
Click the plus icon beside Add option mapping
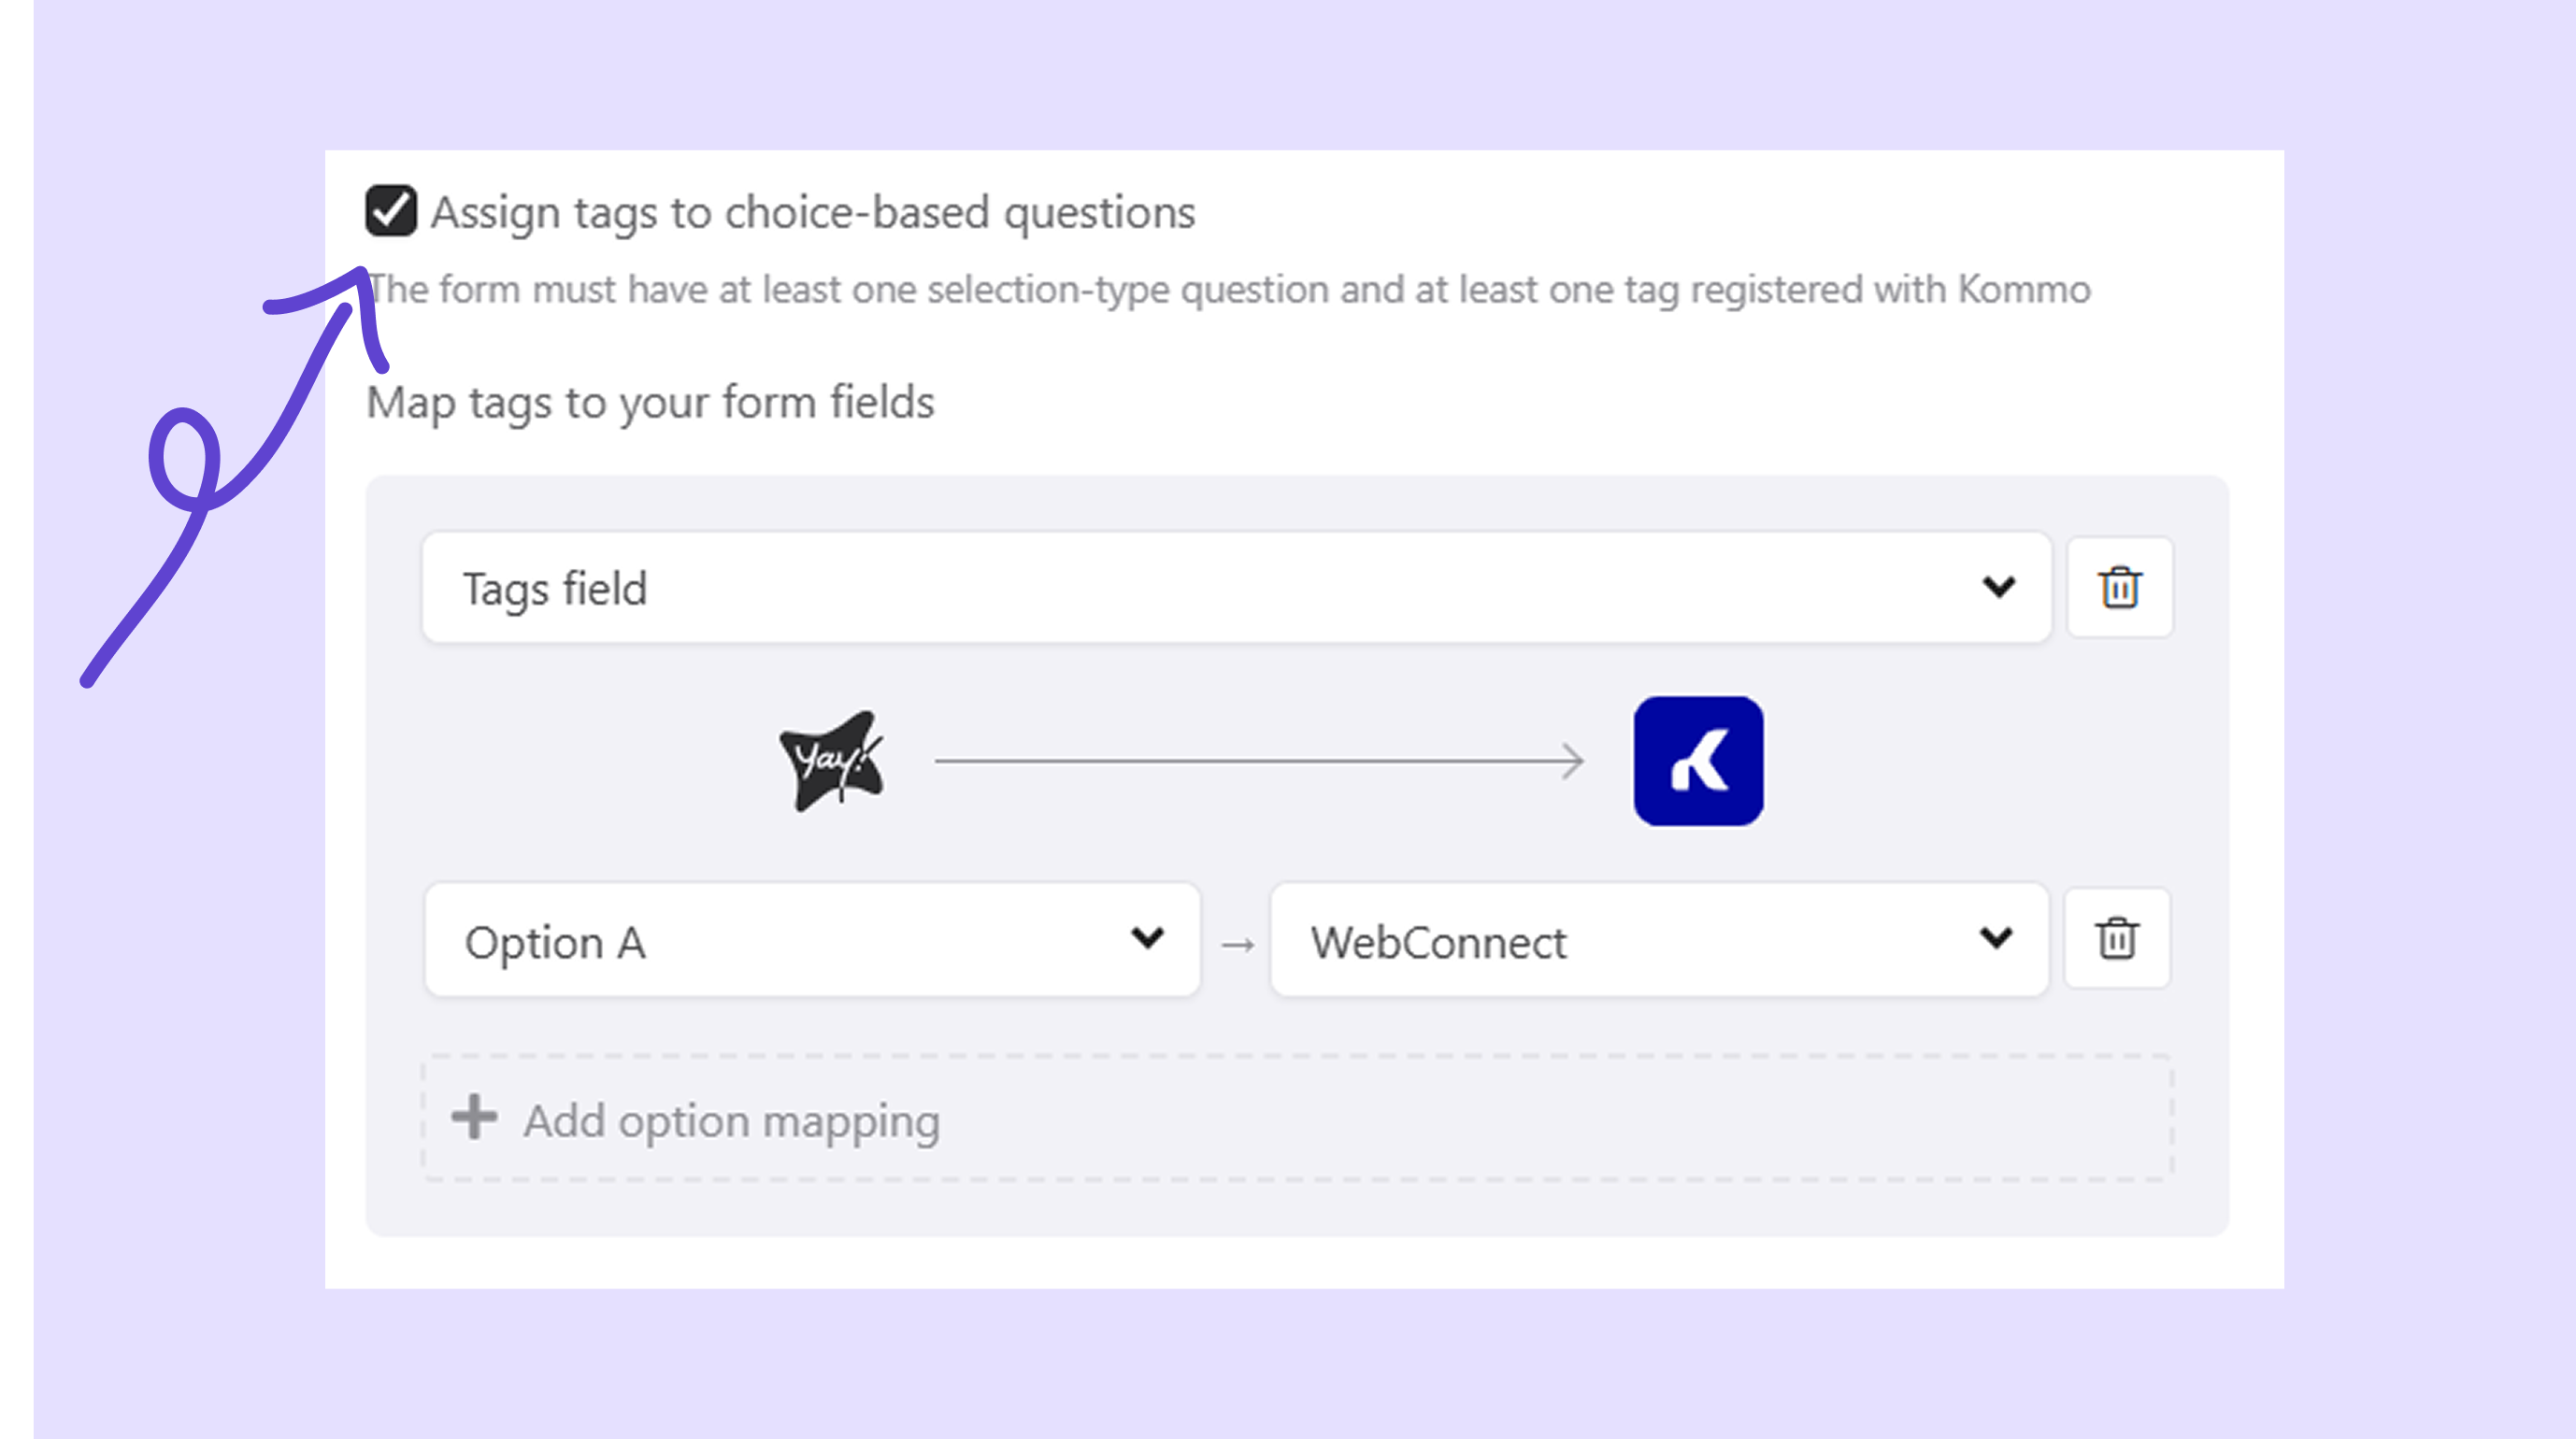[474, 1118]
